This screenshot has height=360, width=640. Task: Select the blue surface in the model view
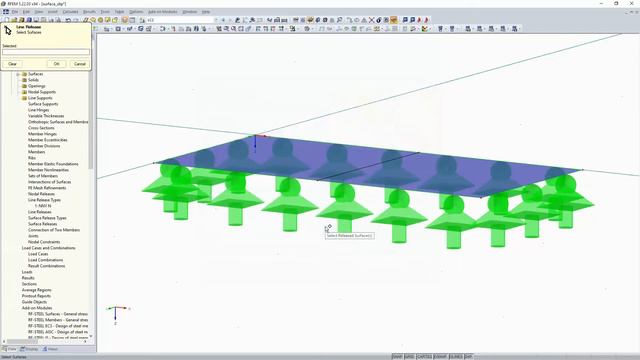pyautogui.click(x=367, y=165)
